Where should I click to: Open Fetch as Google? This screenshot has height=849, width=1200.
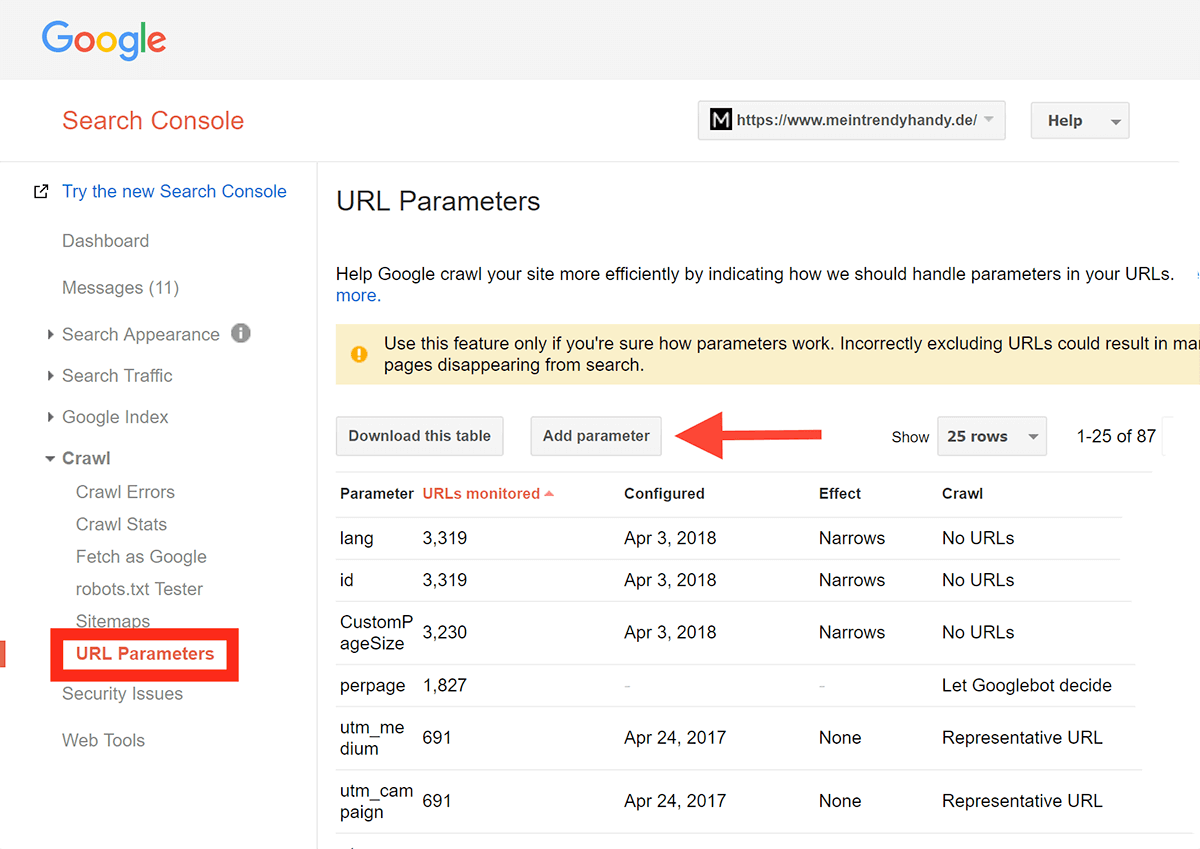pyautogui.click(x=141, y=557)
